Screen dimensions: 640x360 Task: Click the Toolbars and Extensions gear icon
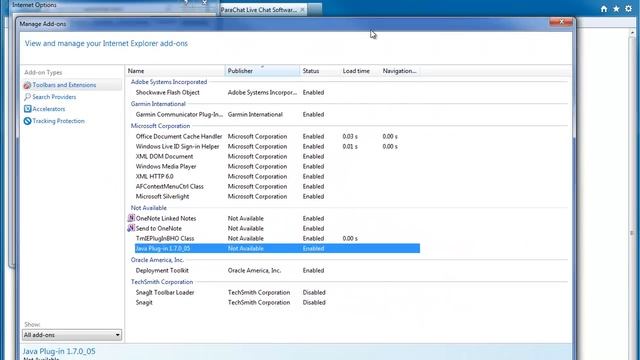pyautogui.click(x=27, y=85)
